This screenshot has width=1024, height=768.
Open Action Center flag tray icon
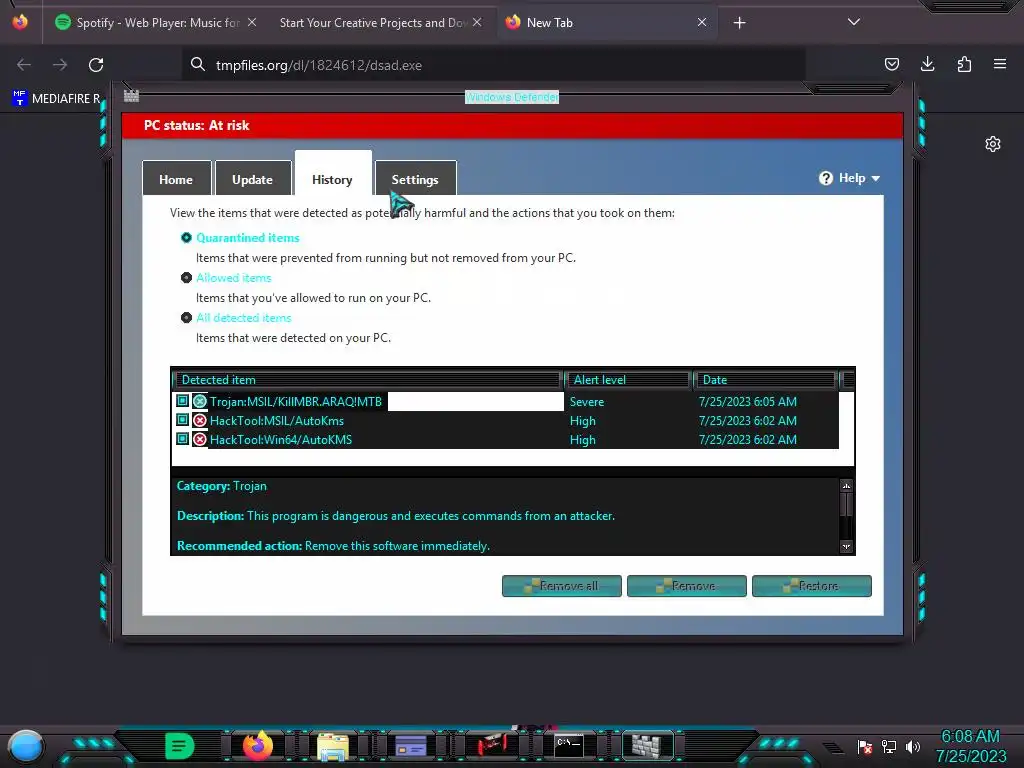(865, 746)
